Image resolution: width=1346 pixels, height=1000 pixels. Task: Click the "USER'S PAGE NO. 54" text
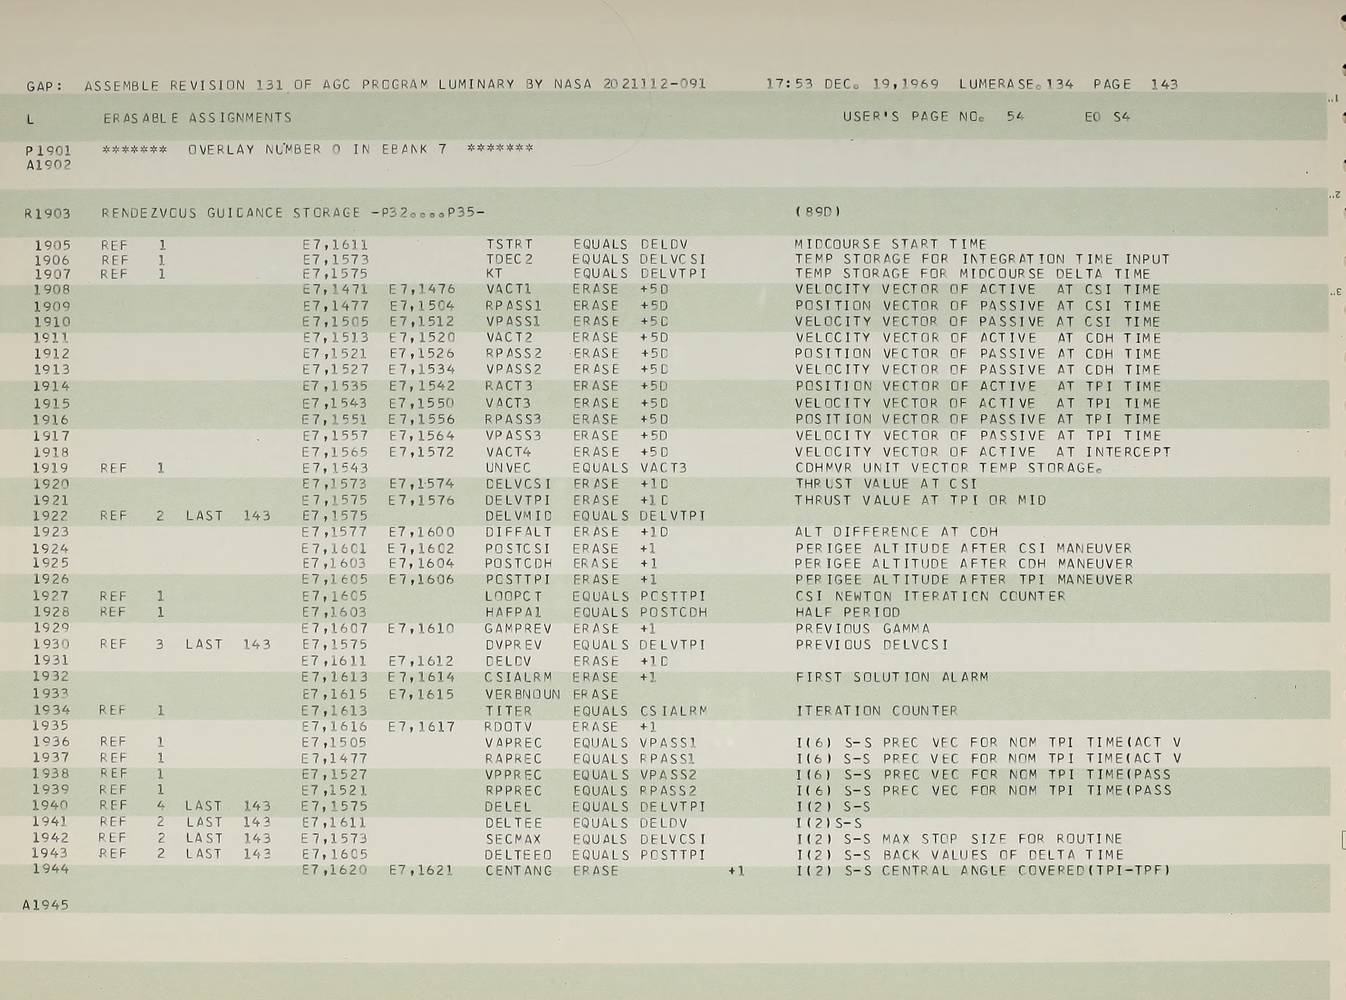tap(934, 117)
